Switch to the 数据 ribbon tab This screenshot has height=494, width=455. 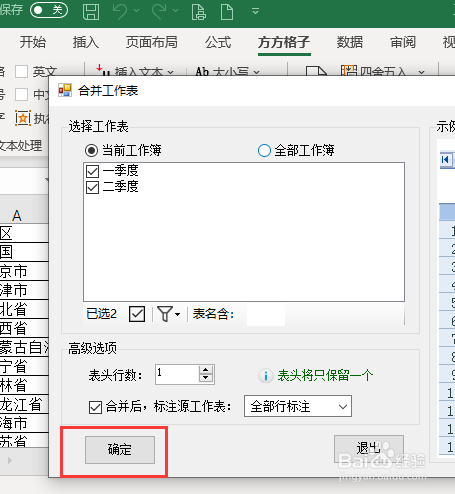[x=350, y=42]
